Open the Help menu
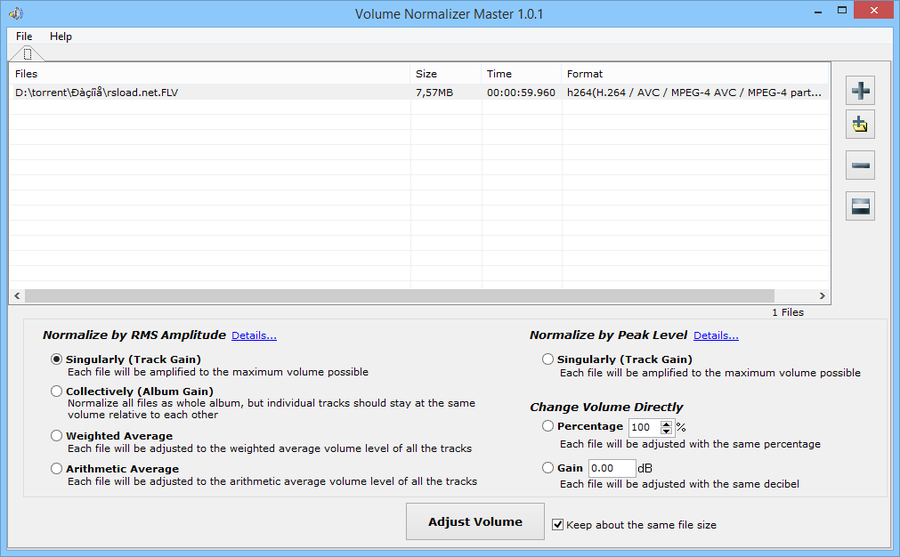900x557 pixels. [x=61, y=36]
